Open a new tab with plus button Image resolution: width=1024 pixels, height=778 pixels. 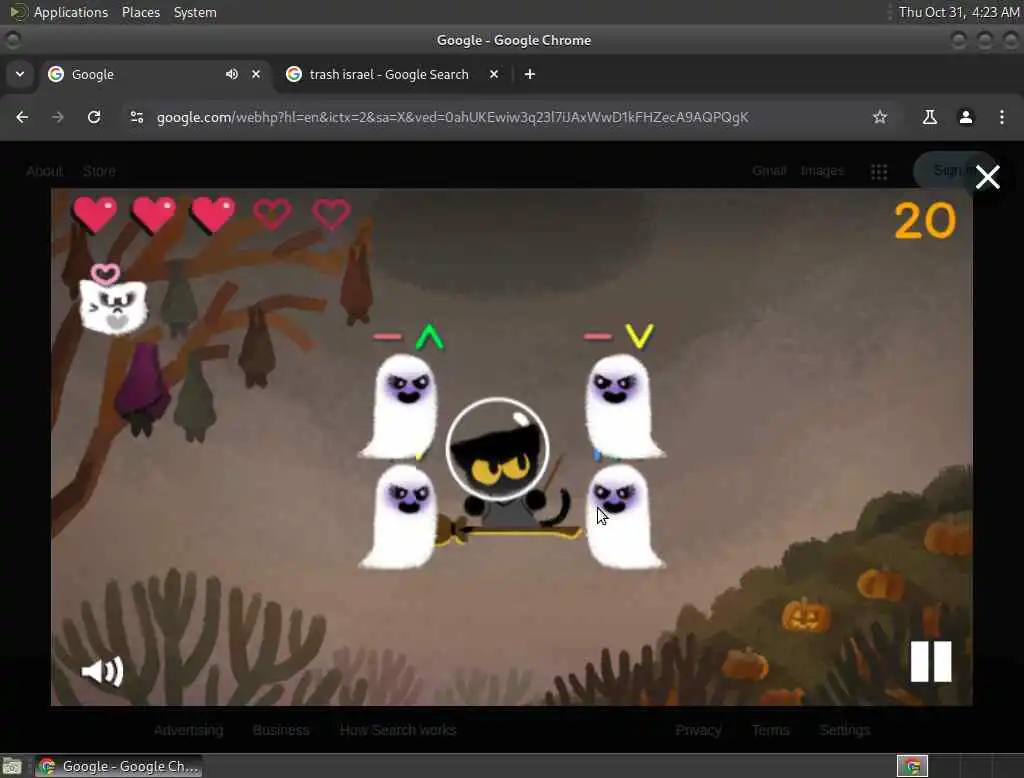tap(530, 74)
